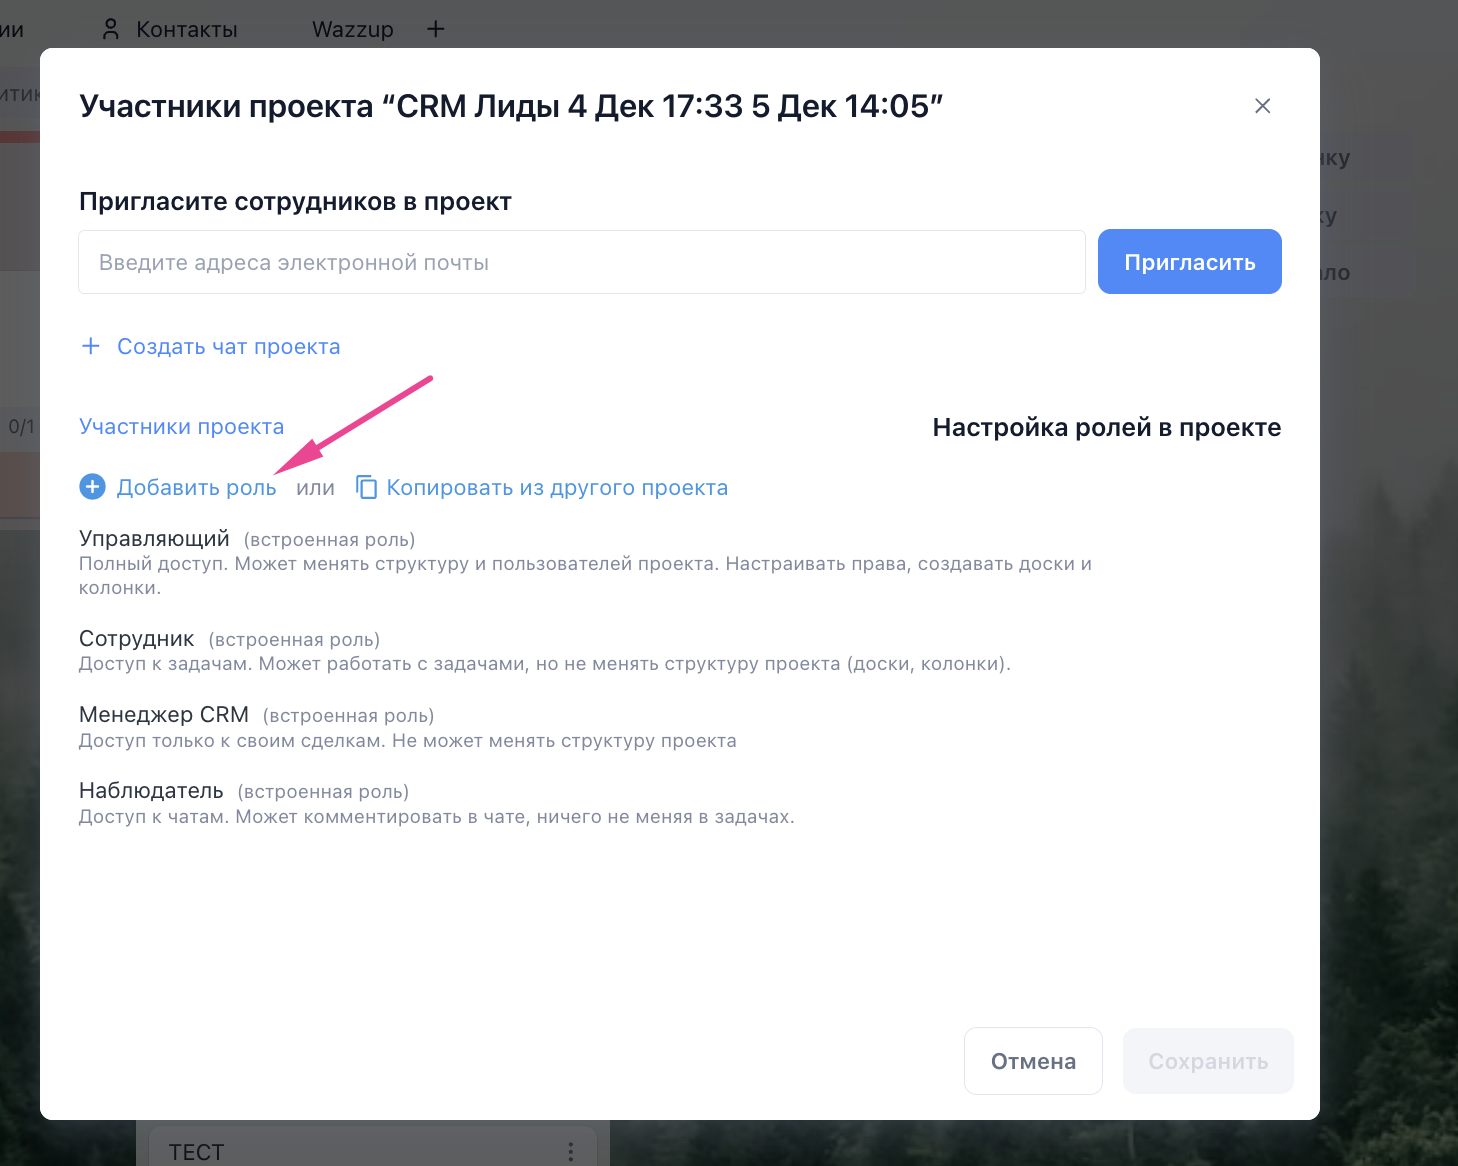This screenshot has height=1166, width=1458.
Task: Switch to the Wazzup tab
Action: coord(353,29)
